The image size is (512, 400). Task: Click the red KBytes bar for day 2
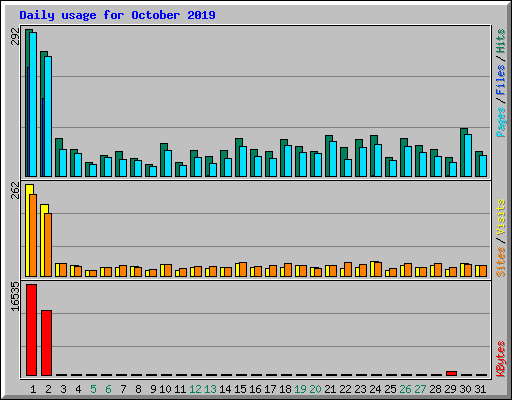(46, 343)
